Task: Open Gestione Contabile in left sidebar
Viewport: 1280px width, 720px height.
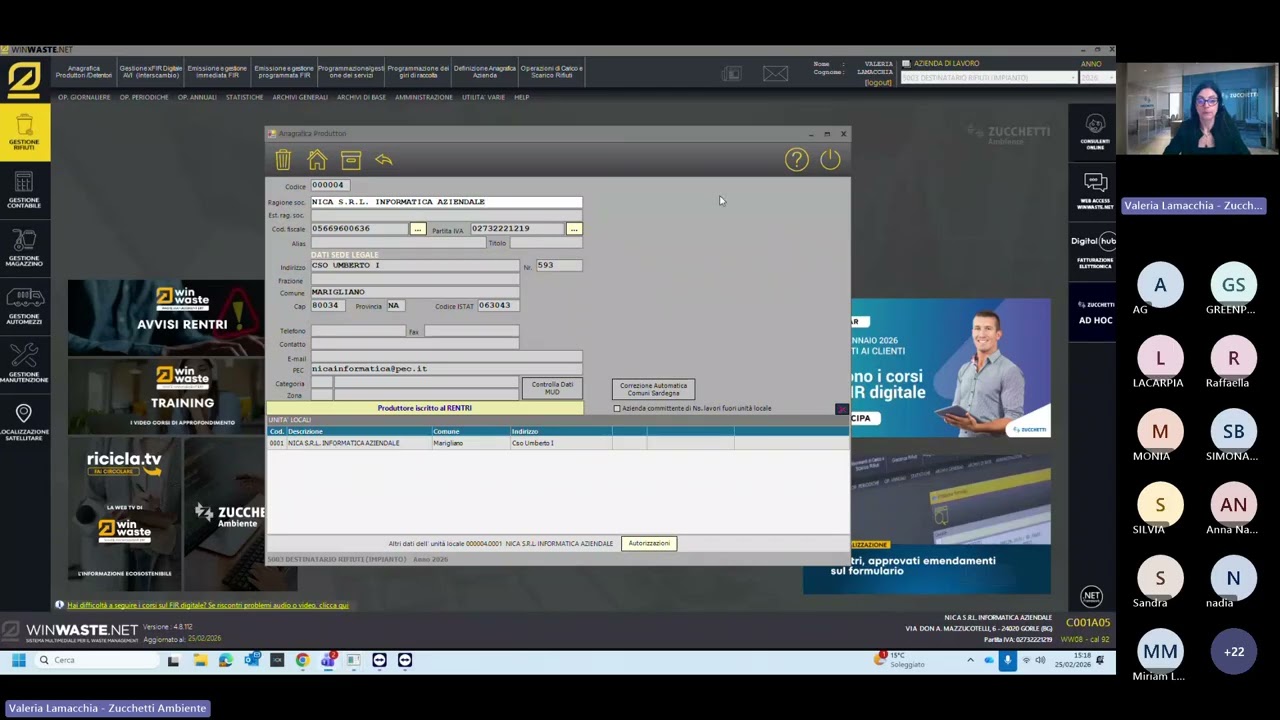Action: pos(24,190)
